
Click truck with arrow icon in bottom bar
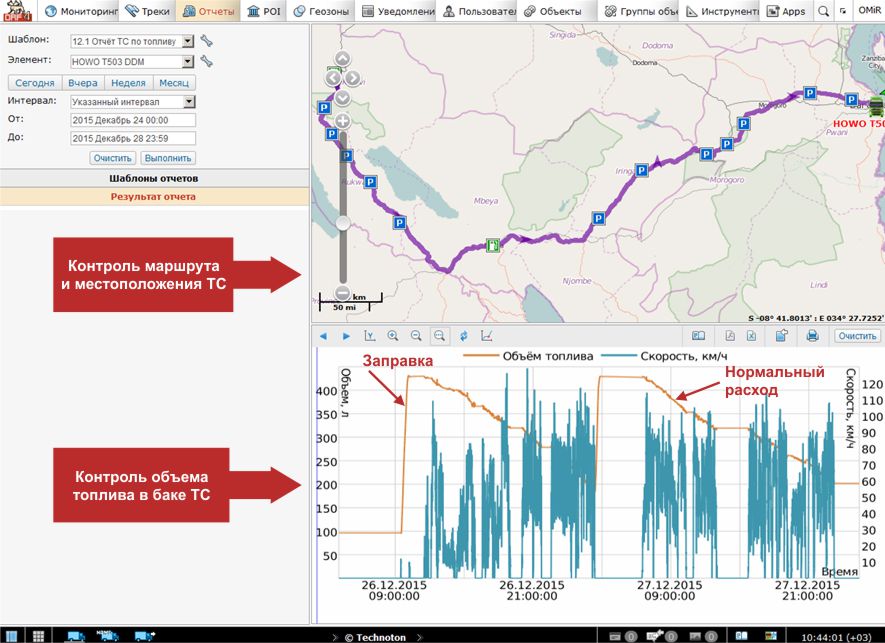point(144,636)
